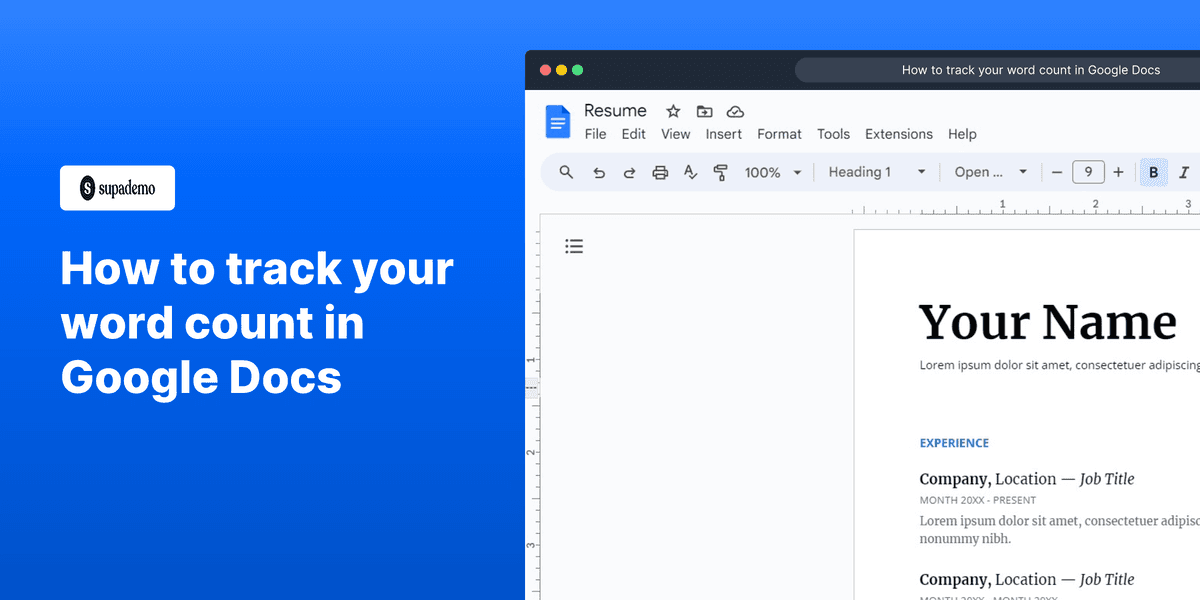Undo the last action
This screenshot has height=600, width=1200.
[599, 172]
